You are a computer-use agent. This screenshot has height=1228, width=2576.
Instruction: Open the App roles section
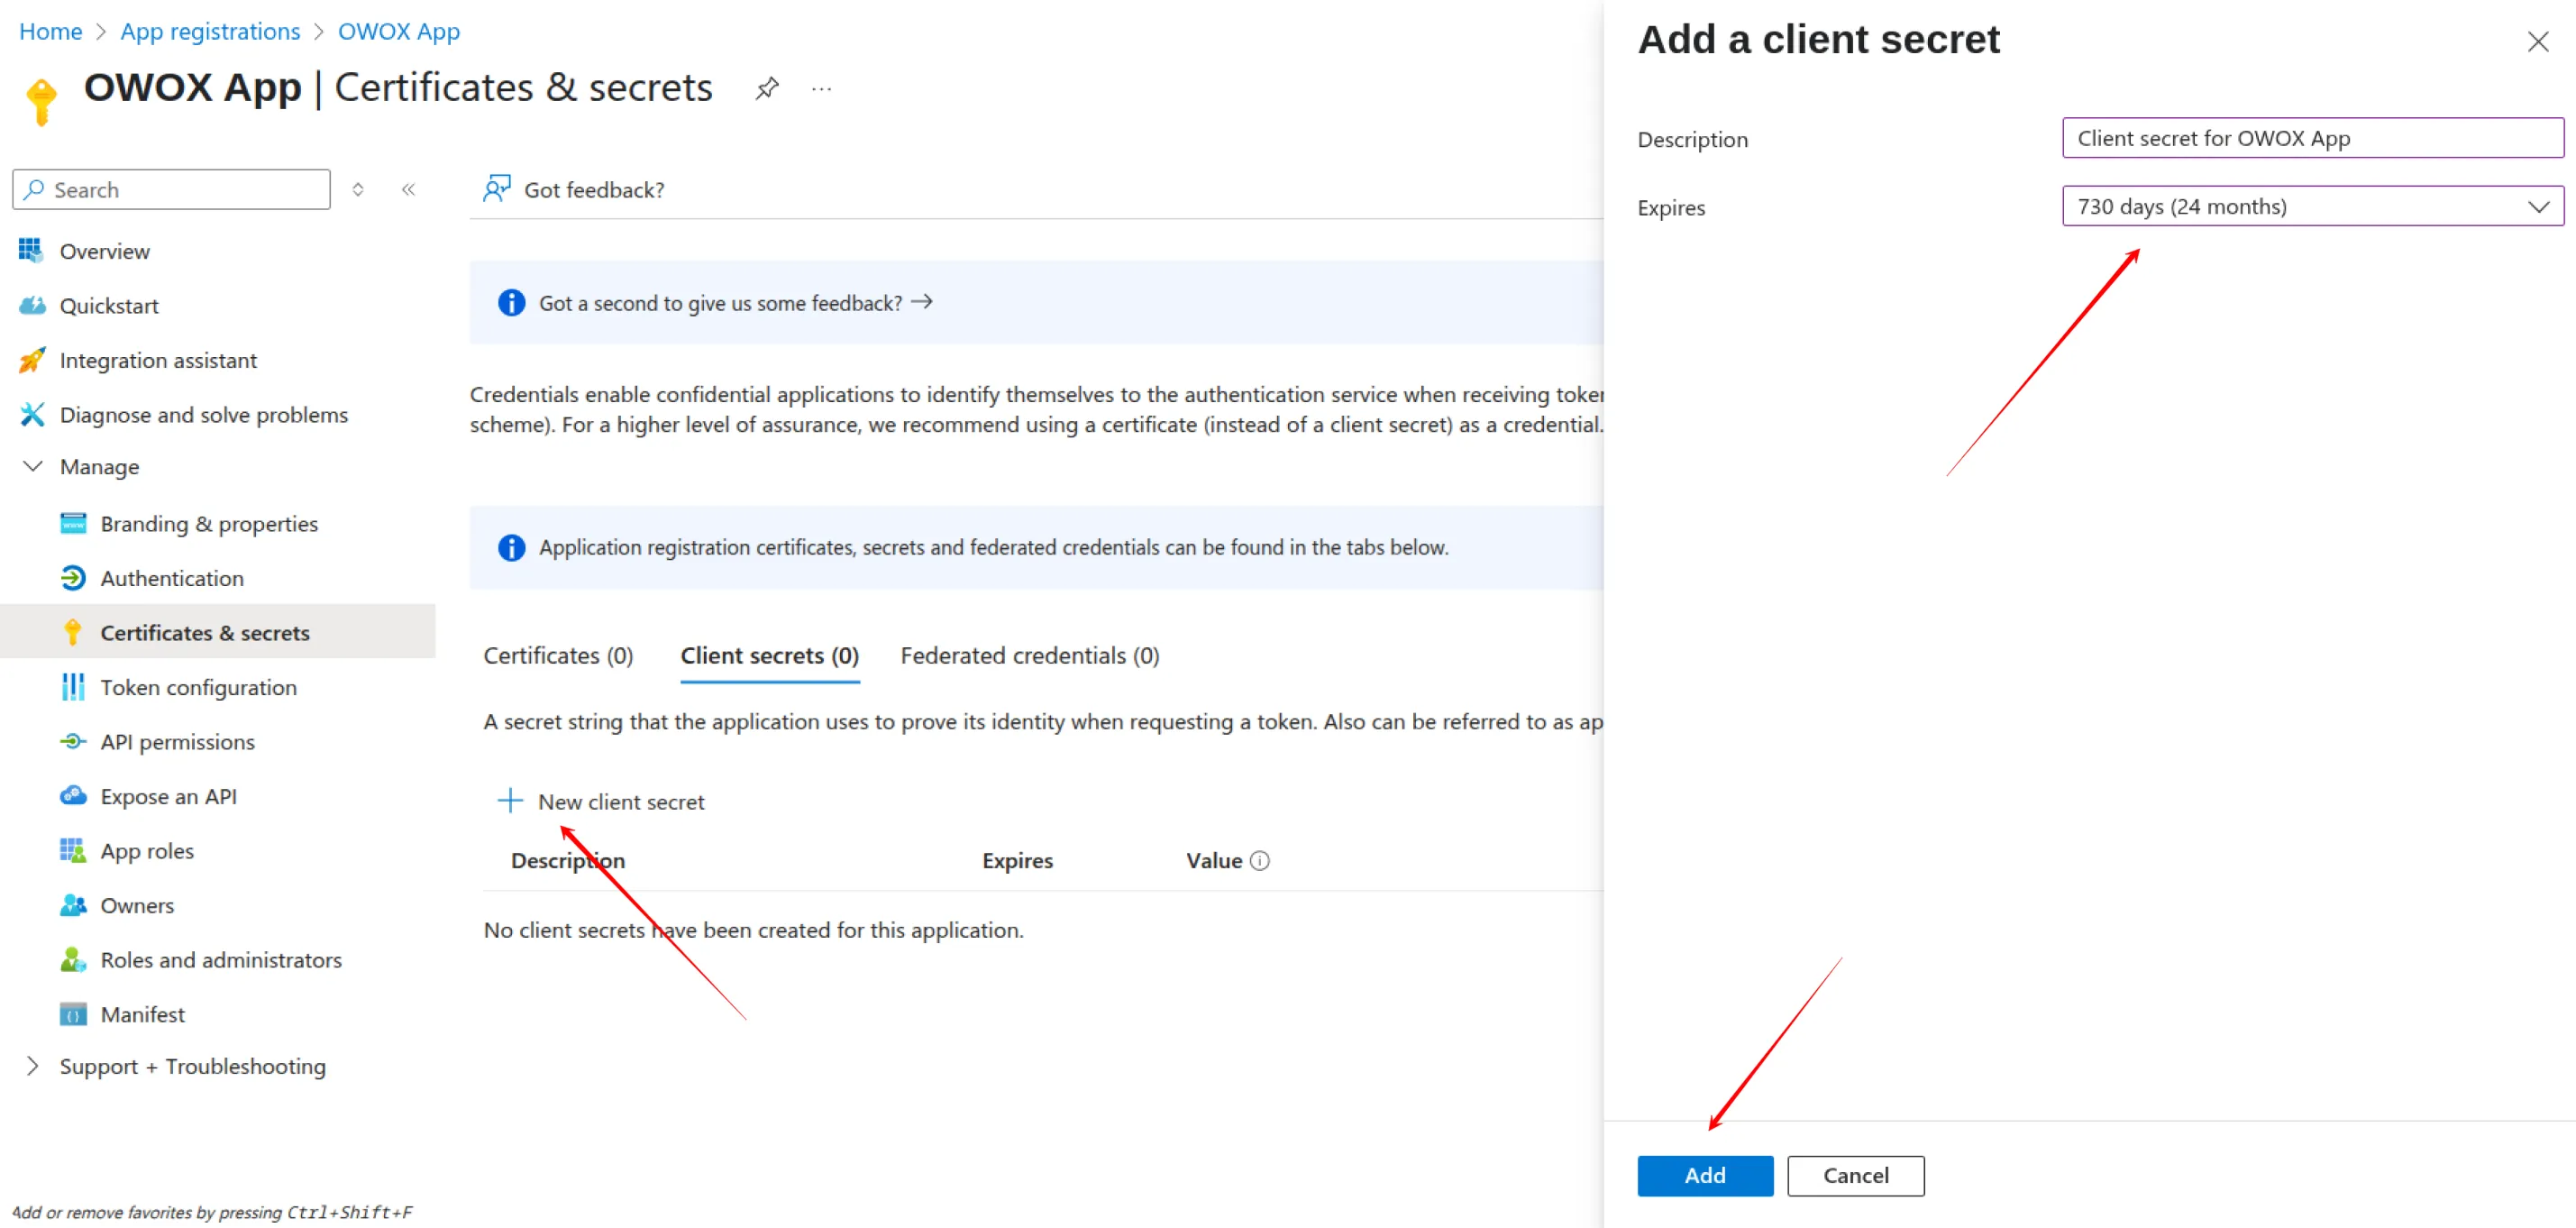[147, 851]
